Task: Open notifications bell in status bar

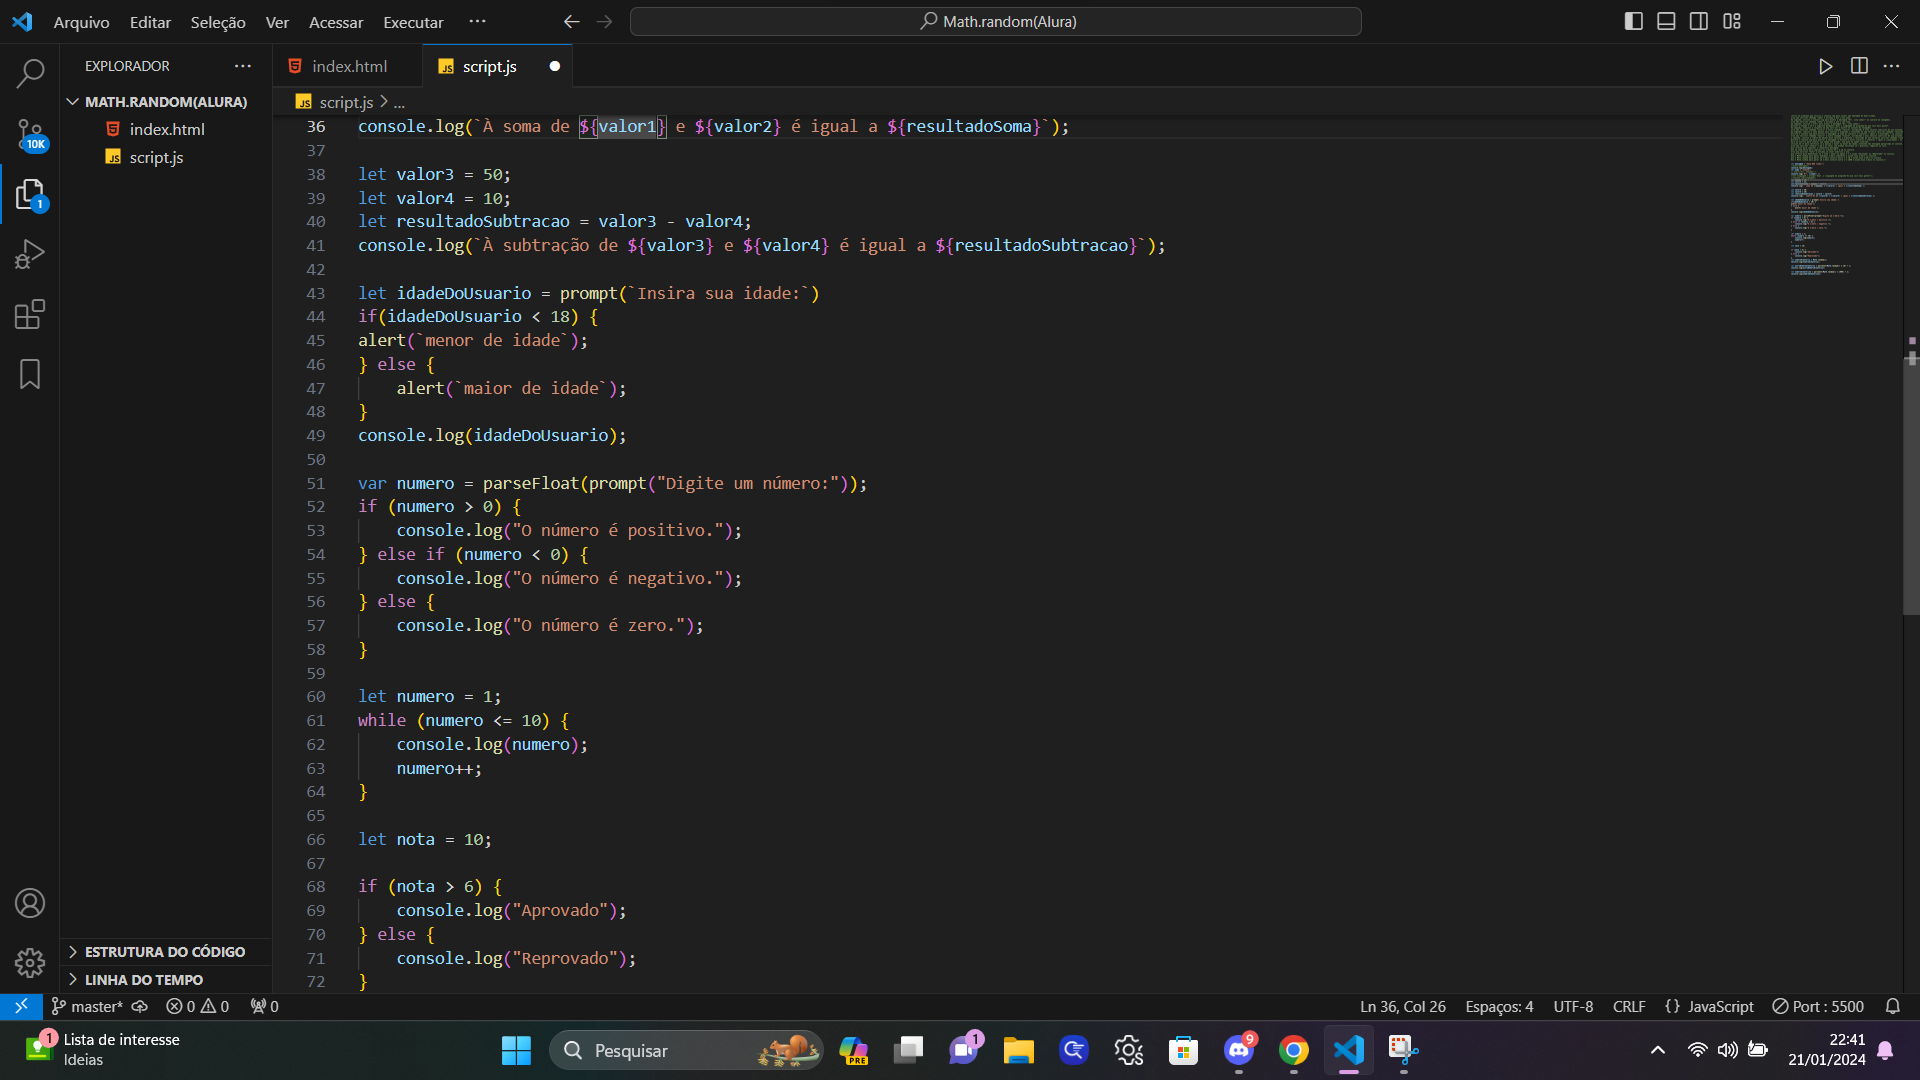Action: (x=1892, y=1006)
